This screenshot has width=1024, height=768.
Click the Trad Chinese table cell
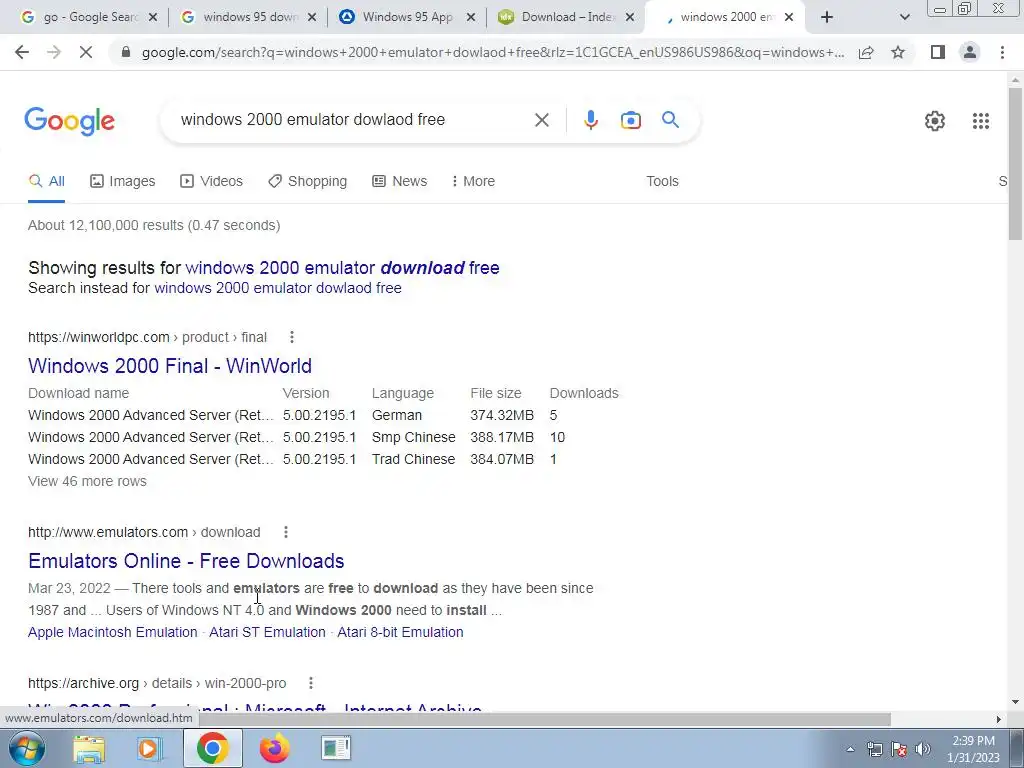(x=413, y=460)
